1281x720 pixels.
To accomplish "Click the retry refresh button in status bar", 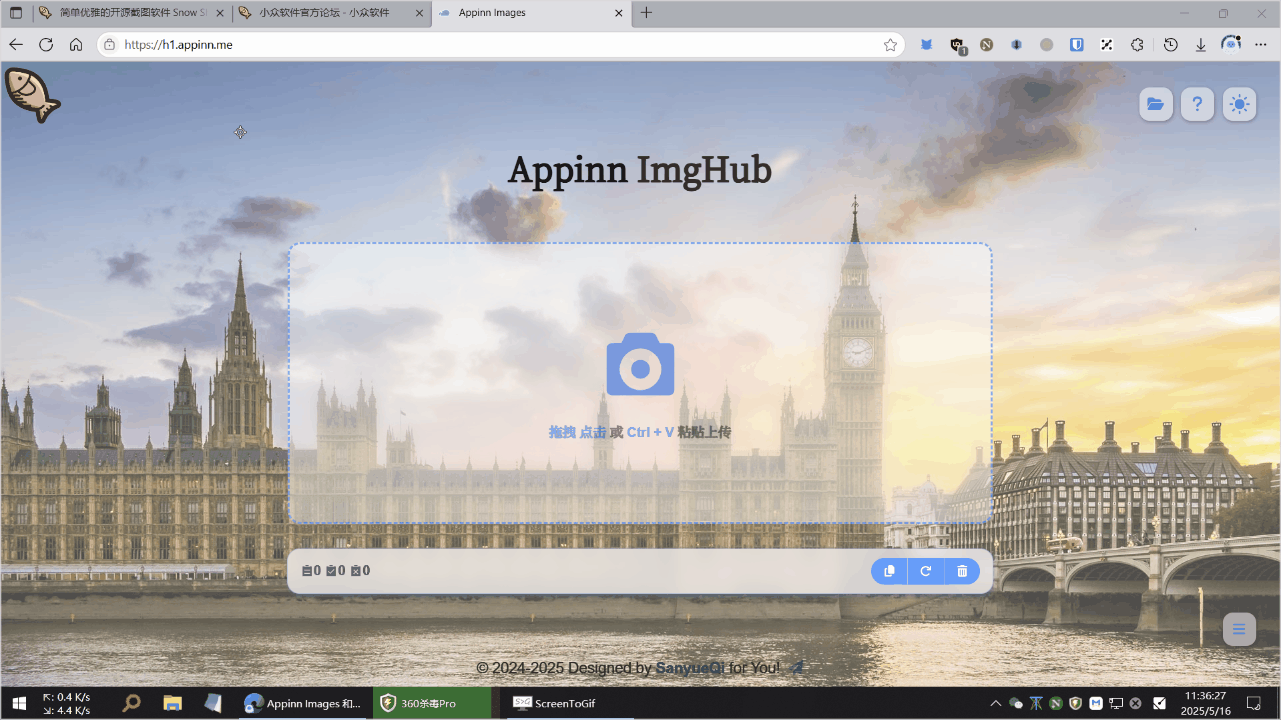I will click(926, 571).
